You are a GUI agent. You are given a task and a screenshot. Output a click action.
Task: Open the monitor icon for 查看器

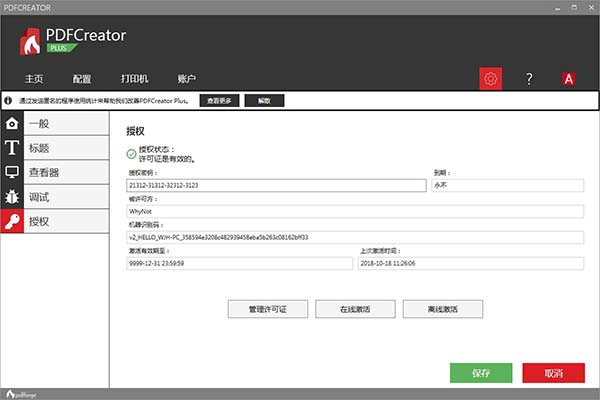(x=12, y=172)
